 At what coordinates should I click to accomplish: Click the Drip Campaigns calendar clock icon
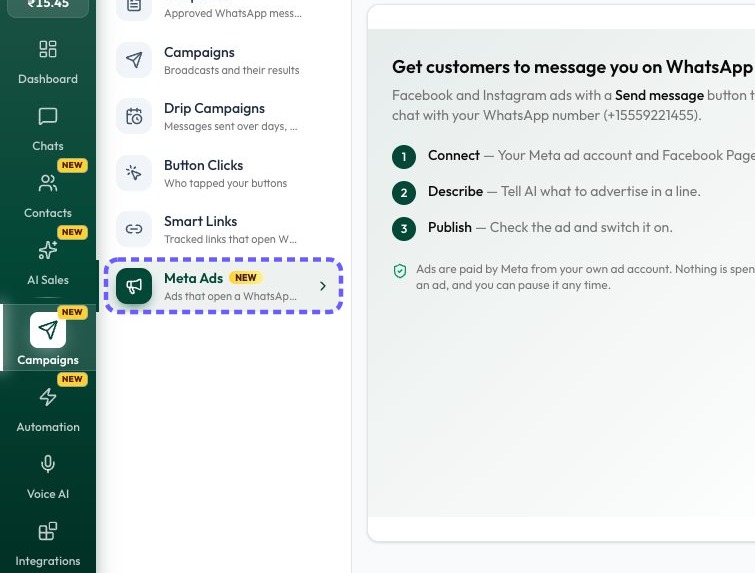coord(134,117)
